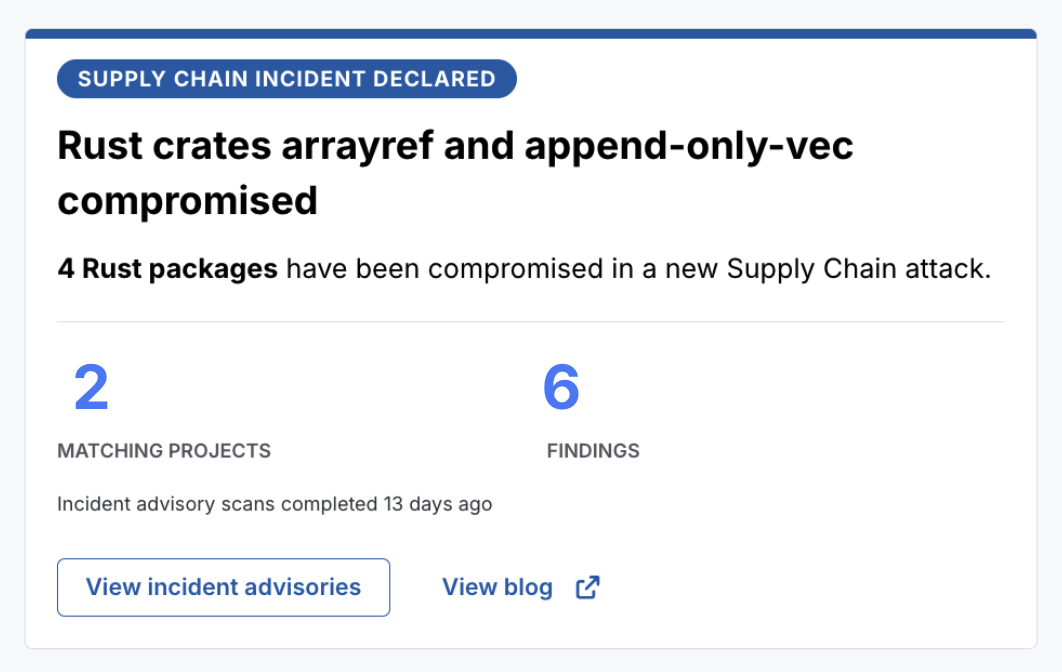Click the blue accent bar atop the card

[531, 34]
